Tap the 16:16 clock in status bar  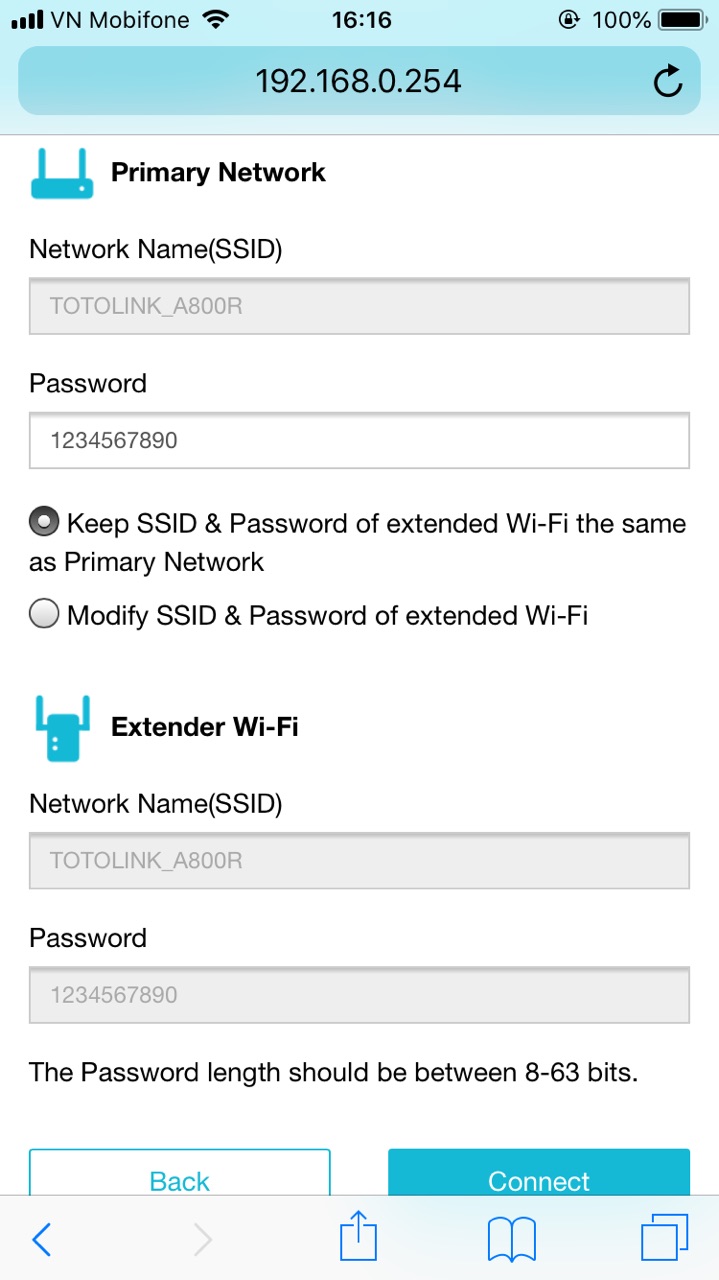tap(361, 20)
